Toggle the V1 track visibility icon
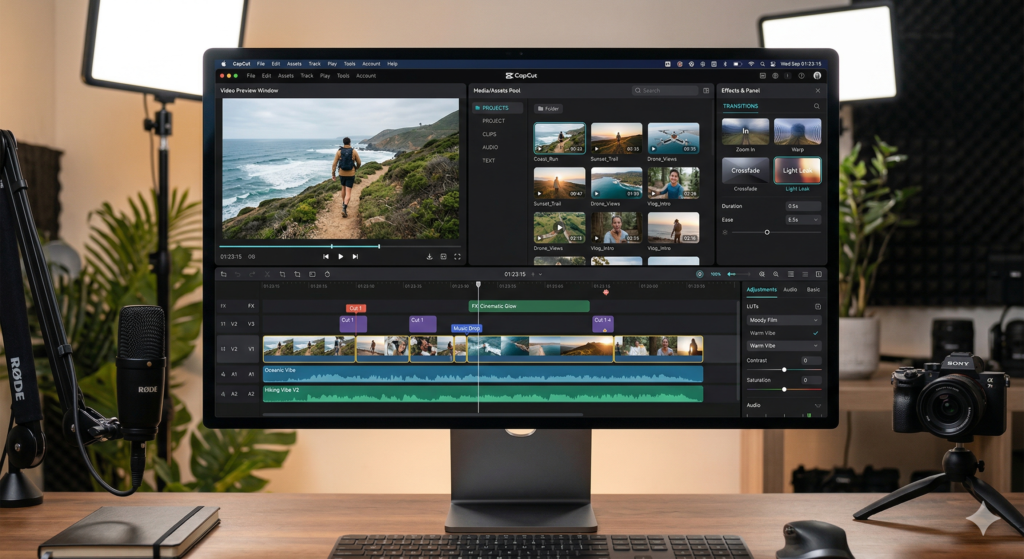The image size is (1024, 559). (x=223, y=349)
